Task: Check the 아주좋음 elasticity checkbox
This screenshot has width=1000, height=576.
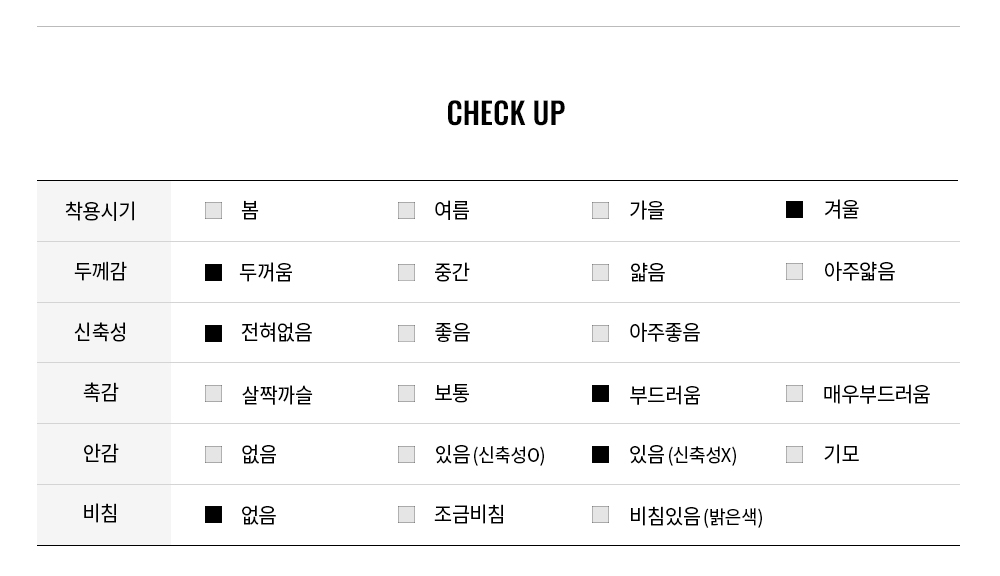Action: coord(600,333)
